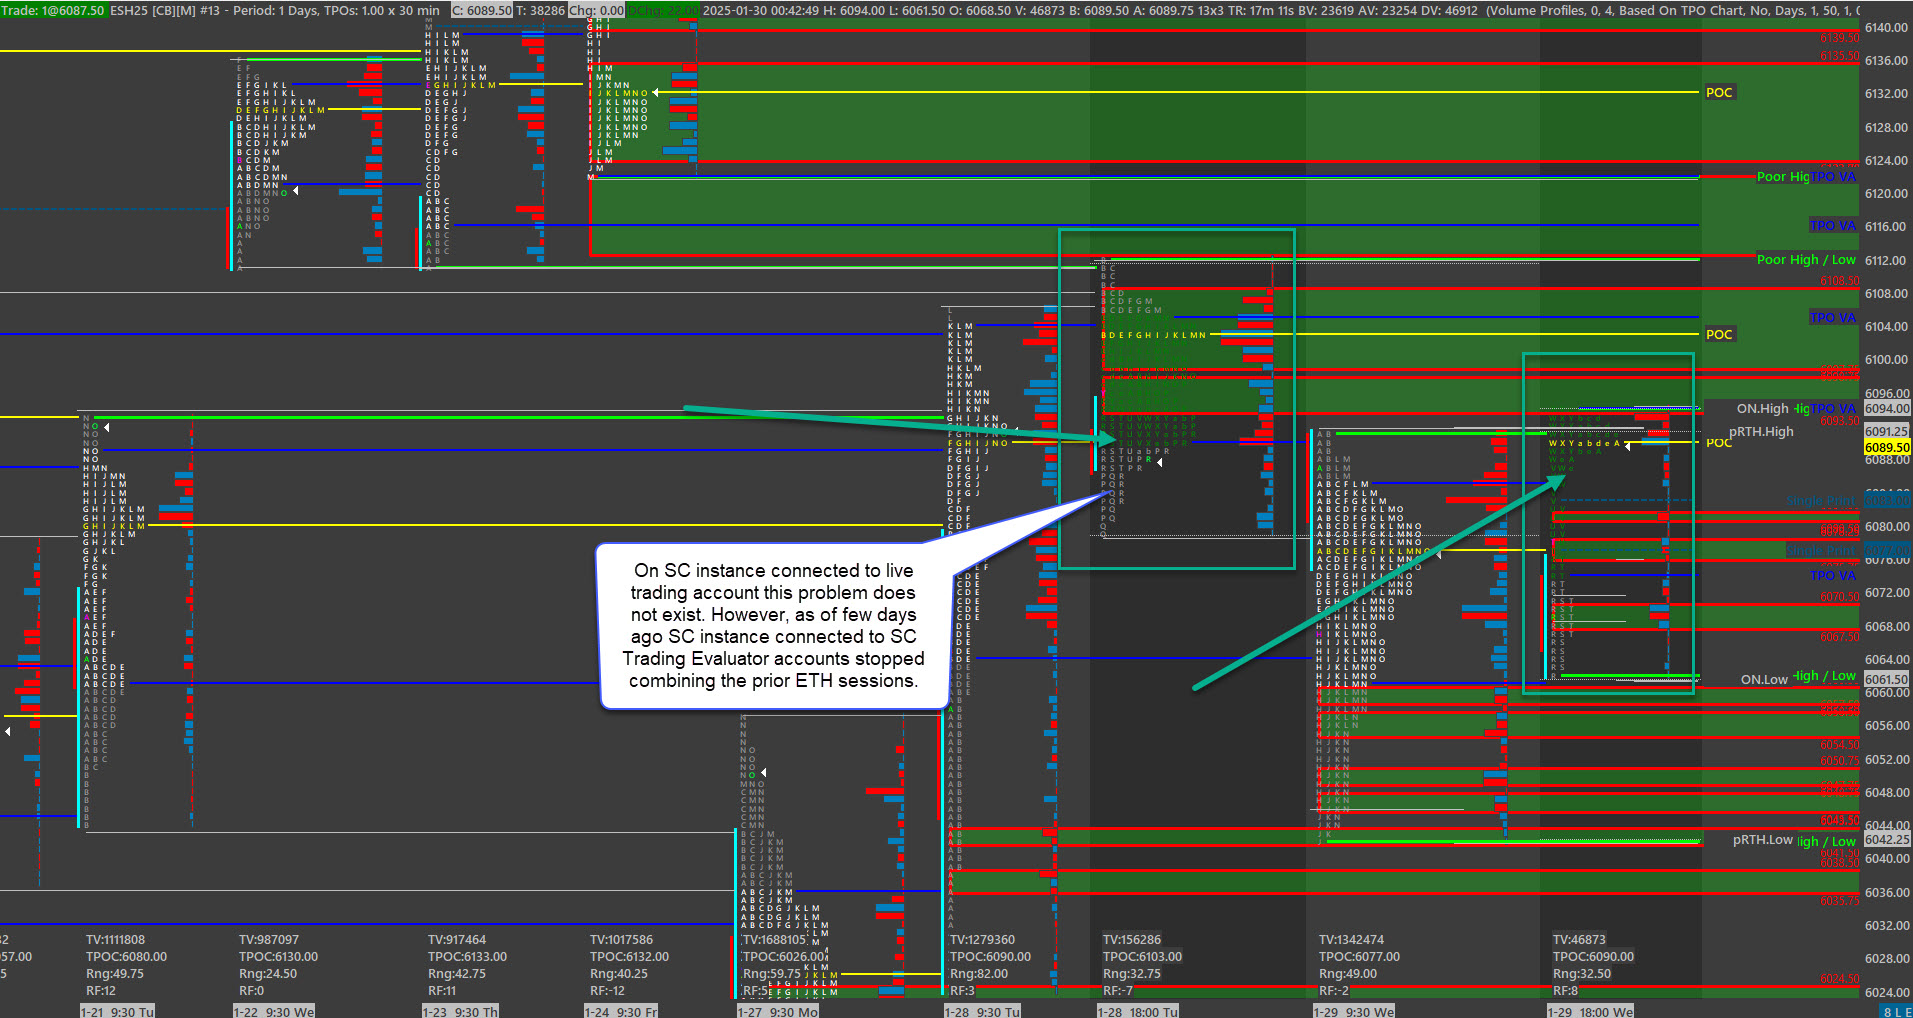Click the 6094.00 price axis marker
The width and height of the screenshot is (1913, 1018).
tap(1886, 408)
